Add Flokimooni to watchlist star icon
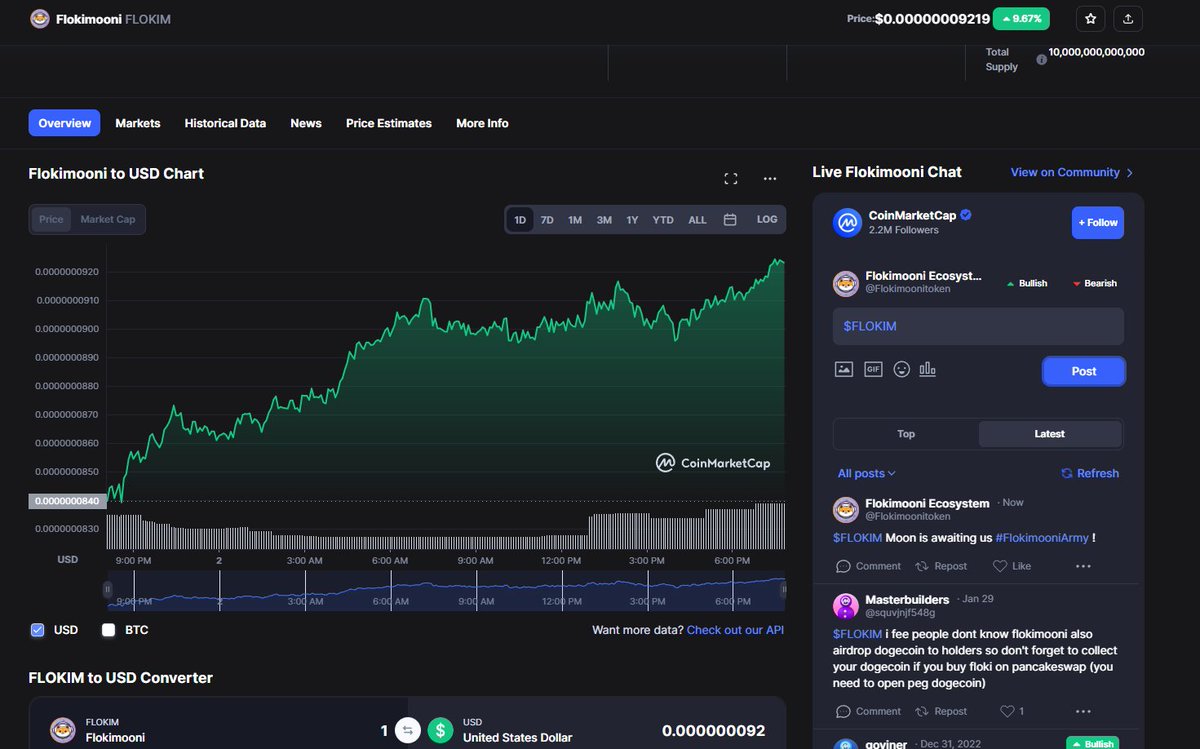The width and height of the screenshot is (1200, 749). [1091, 18]
